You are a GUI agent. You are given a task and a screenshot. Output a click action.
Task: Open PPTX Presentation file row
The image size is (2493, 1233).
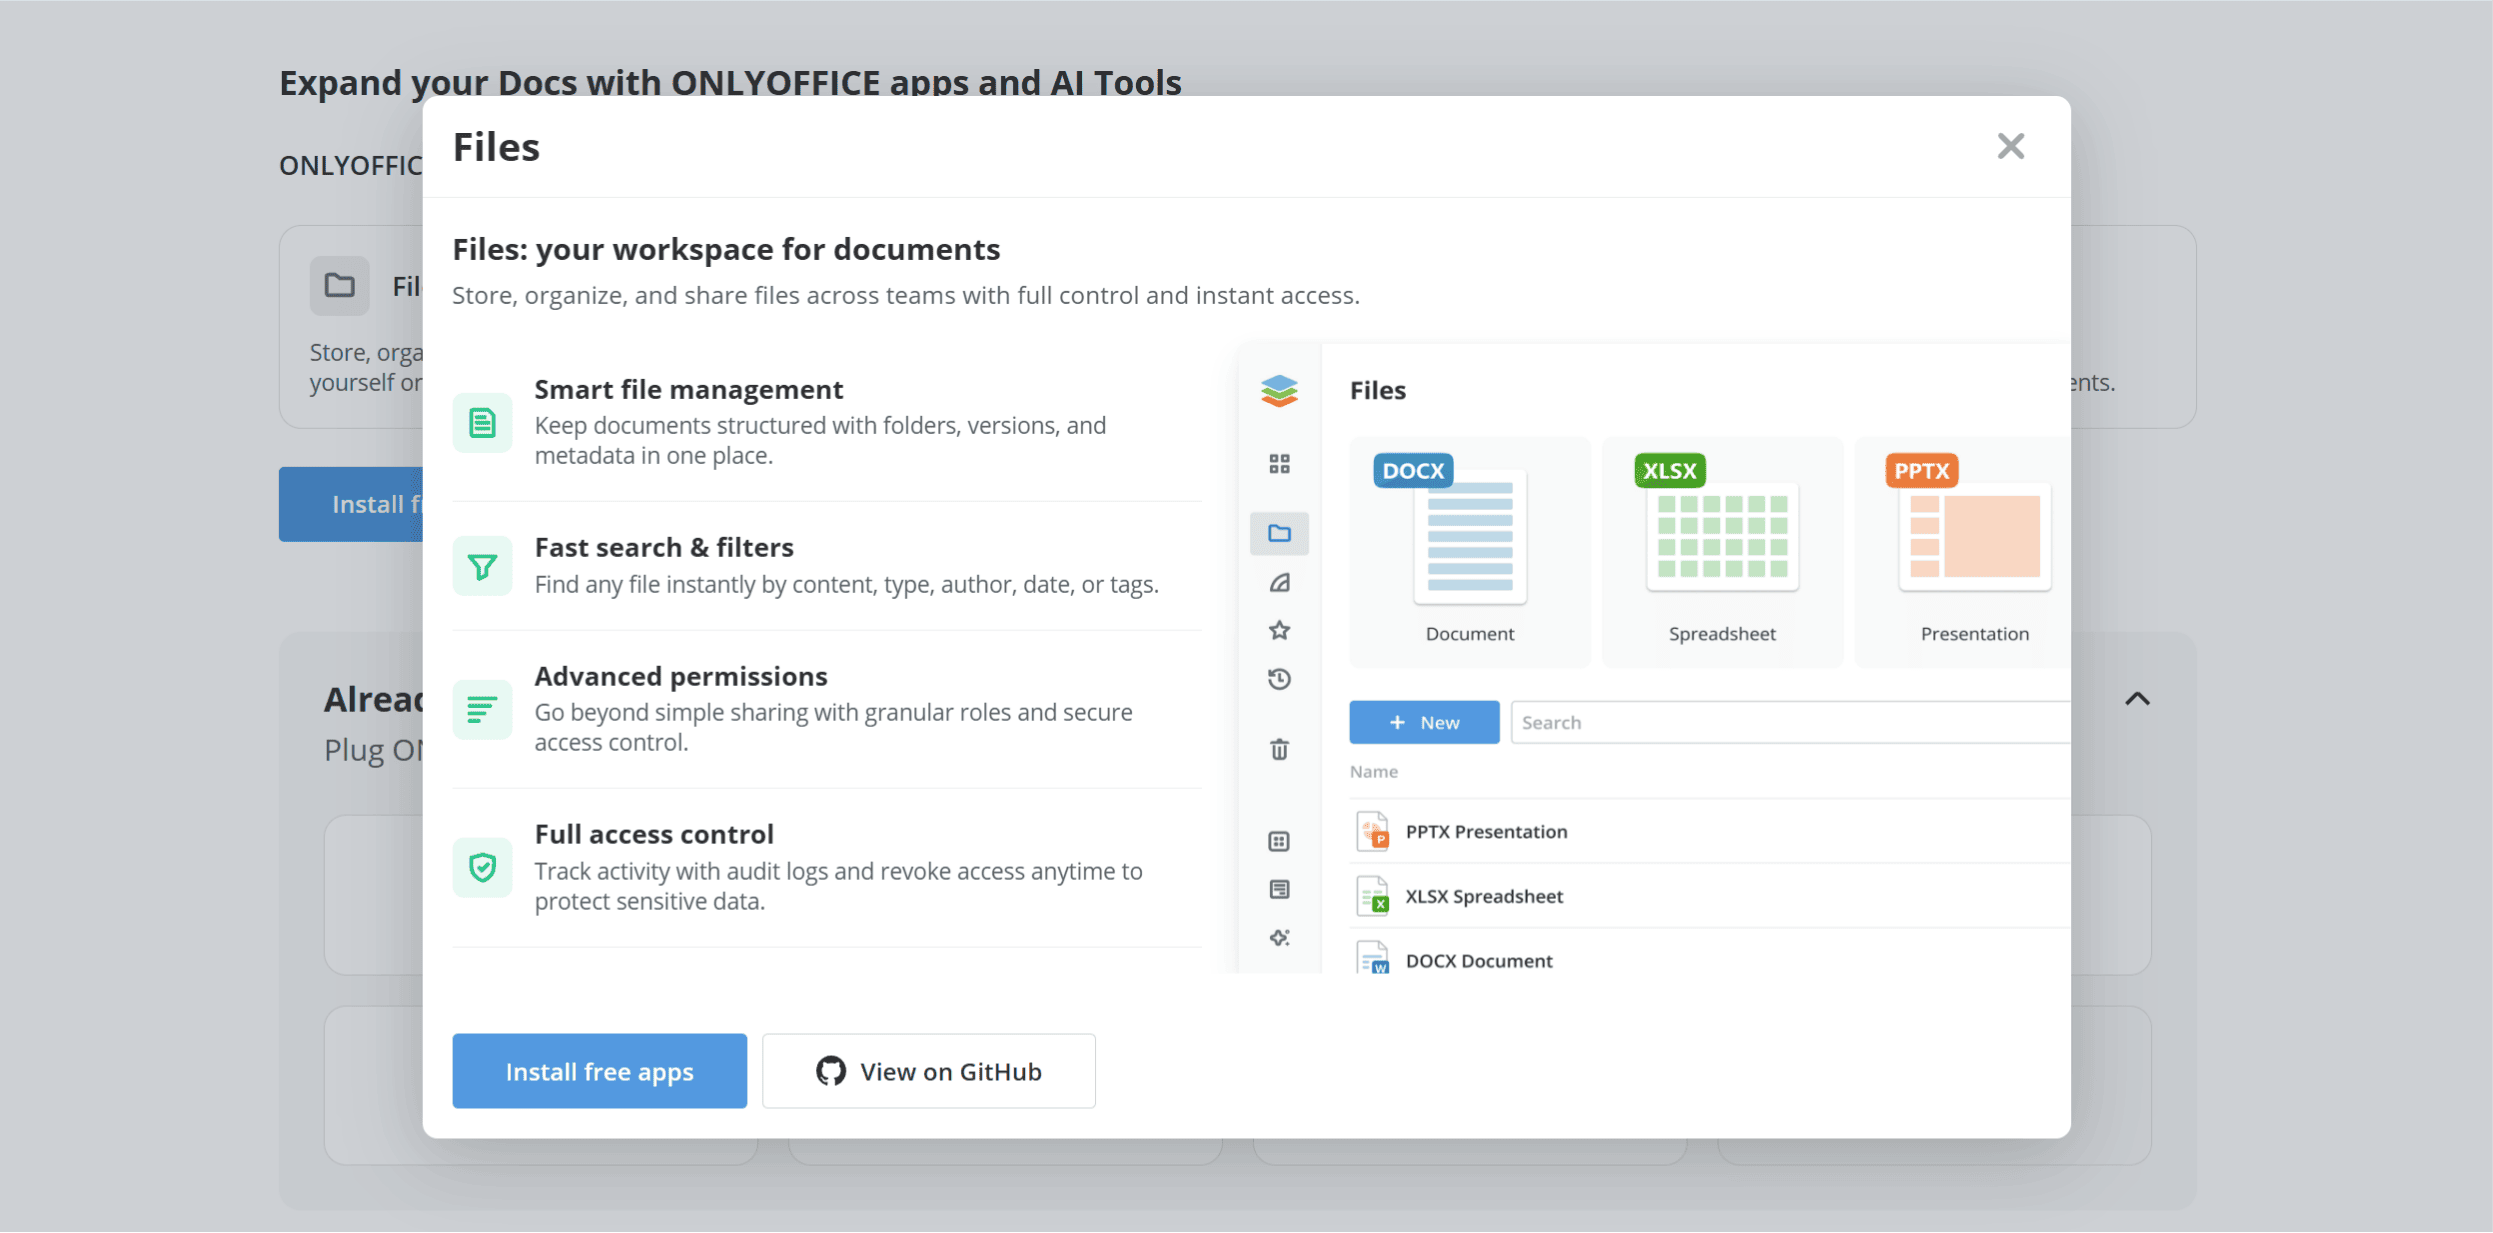click(1710, 831)
